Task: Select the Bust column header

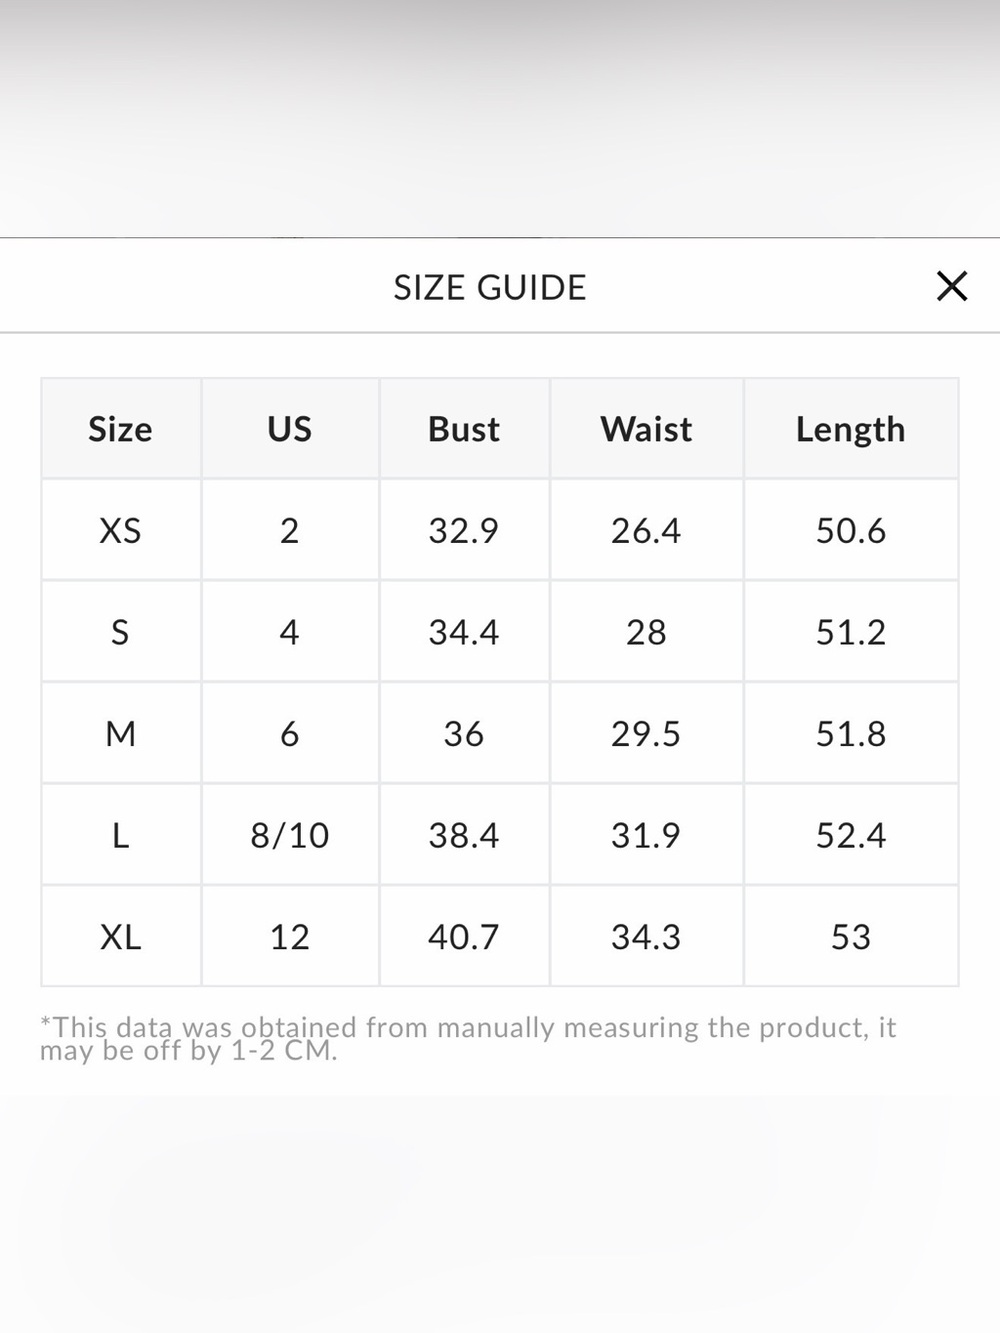Action: pyautogui.click(x=464, y=429)
